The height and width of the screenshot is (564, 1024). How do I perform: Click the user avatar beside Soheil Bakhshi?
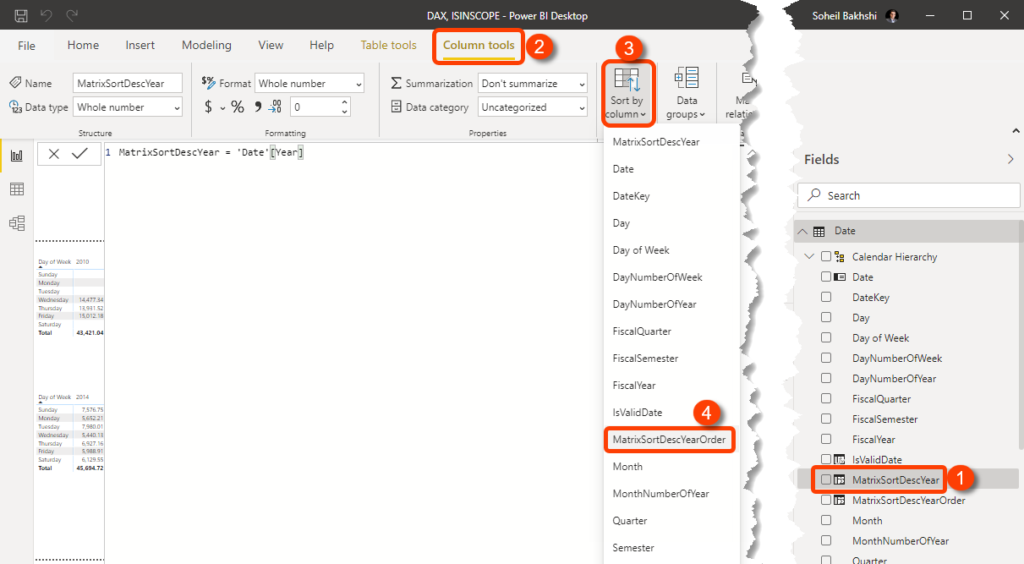click(891, 16)
